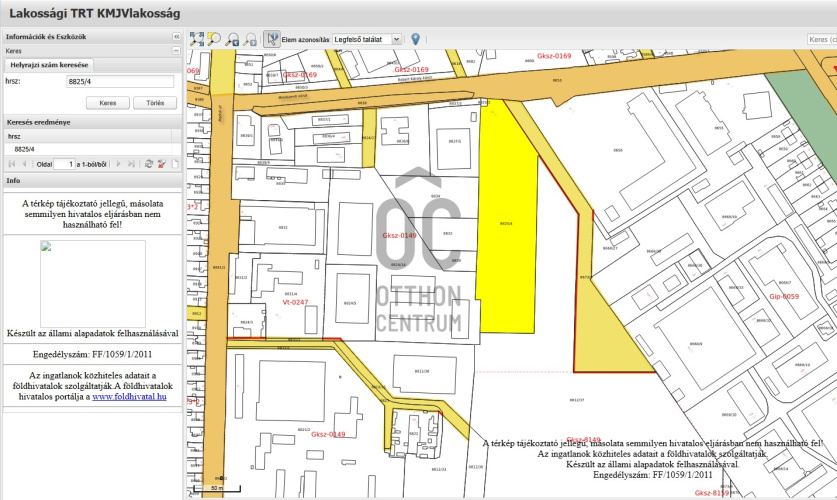The image size is (837, 500).
Task: Go to previous map view
Action: tap(232, 39)
